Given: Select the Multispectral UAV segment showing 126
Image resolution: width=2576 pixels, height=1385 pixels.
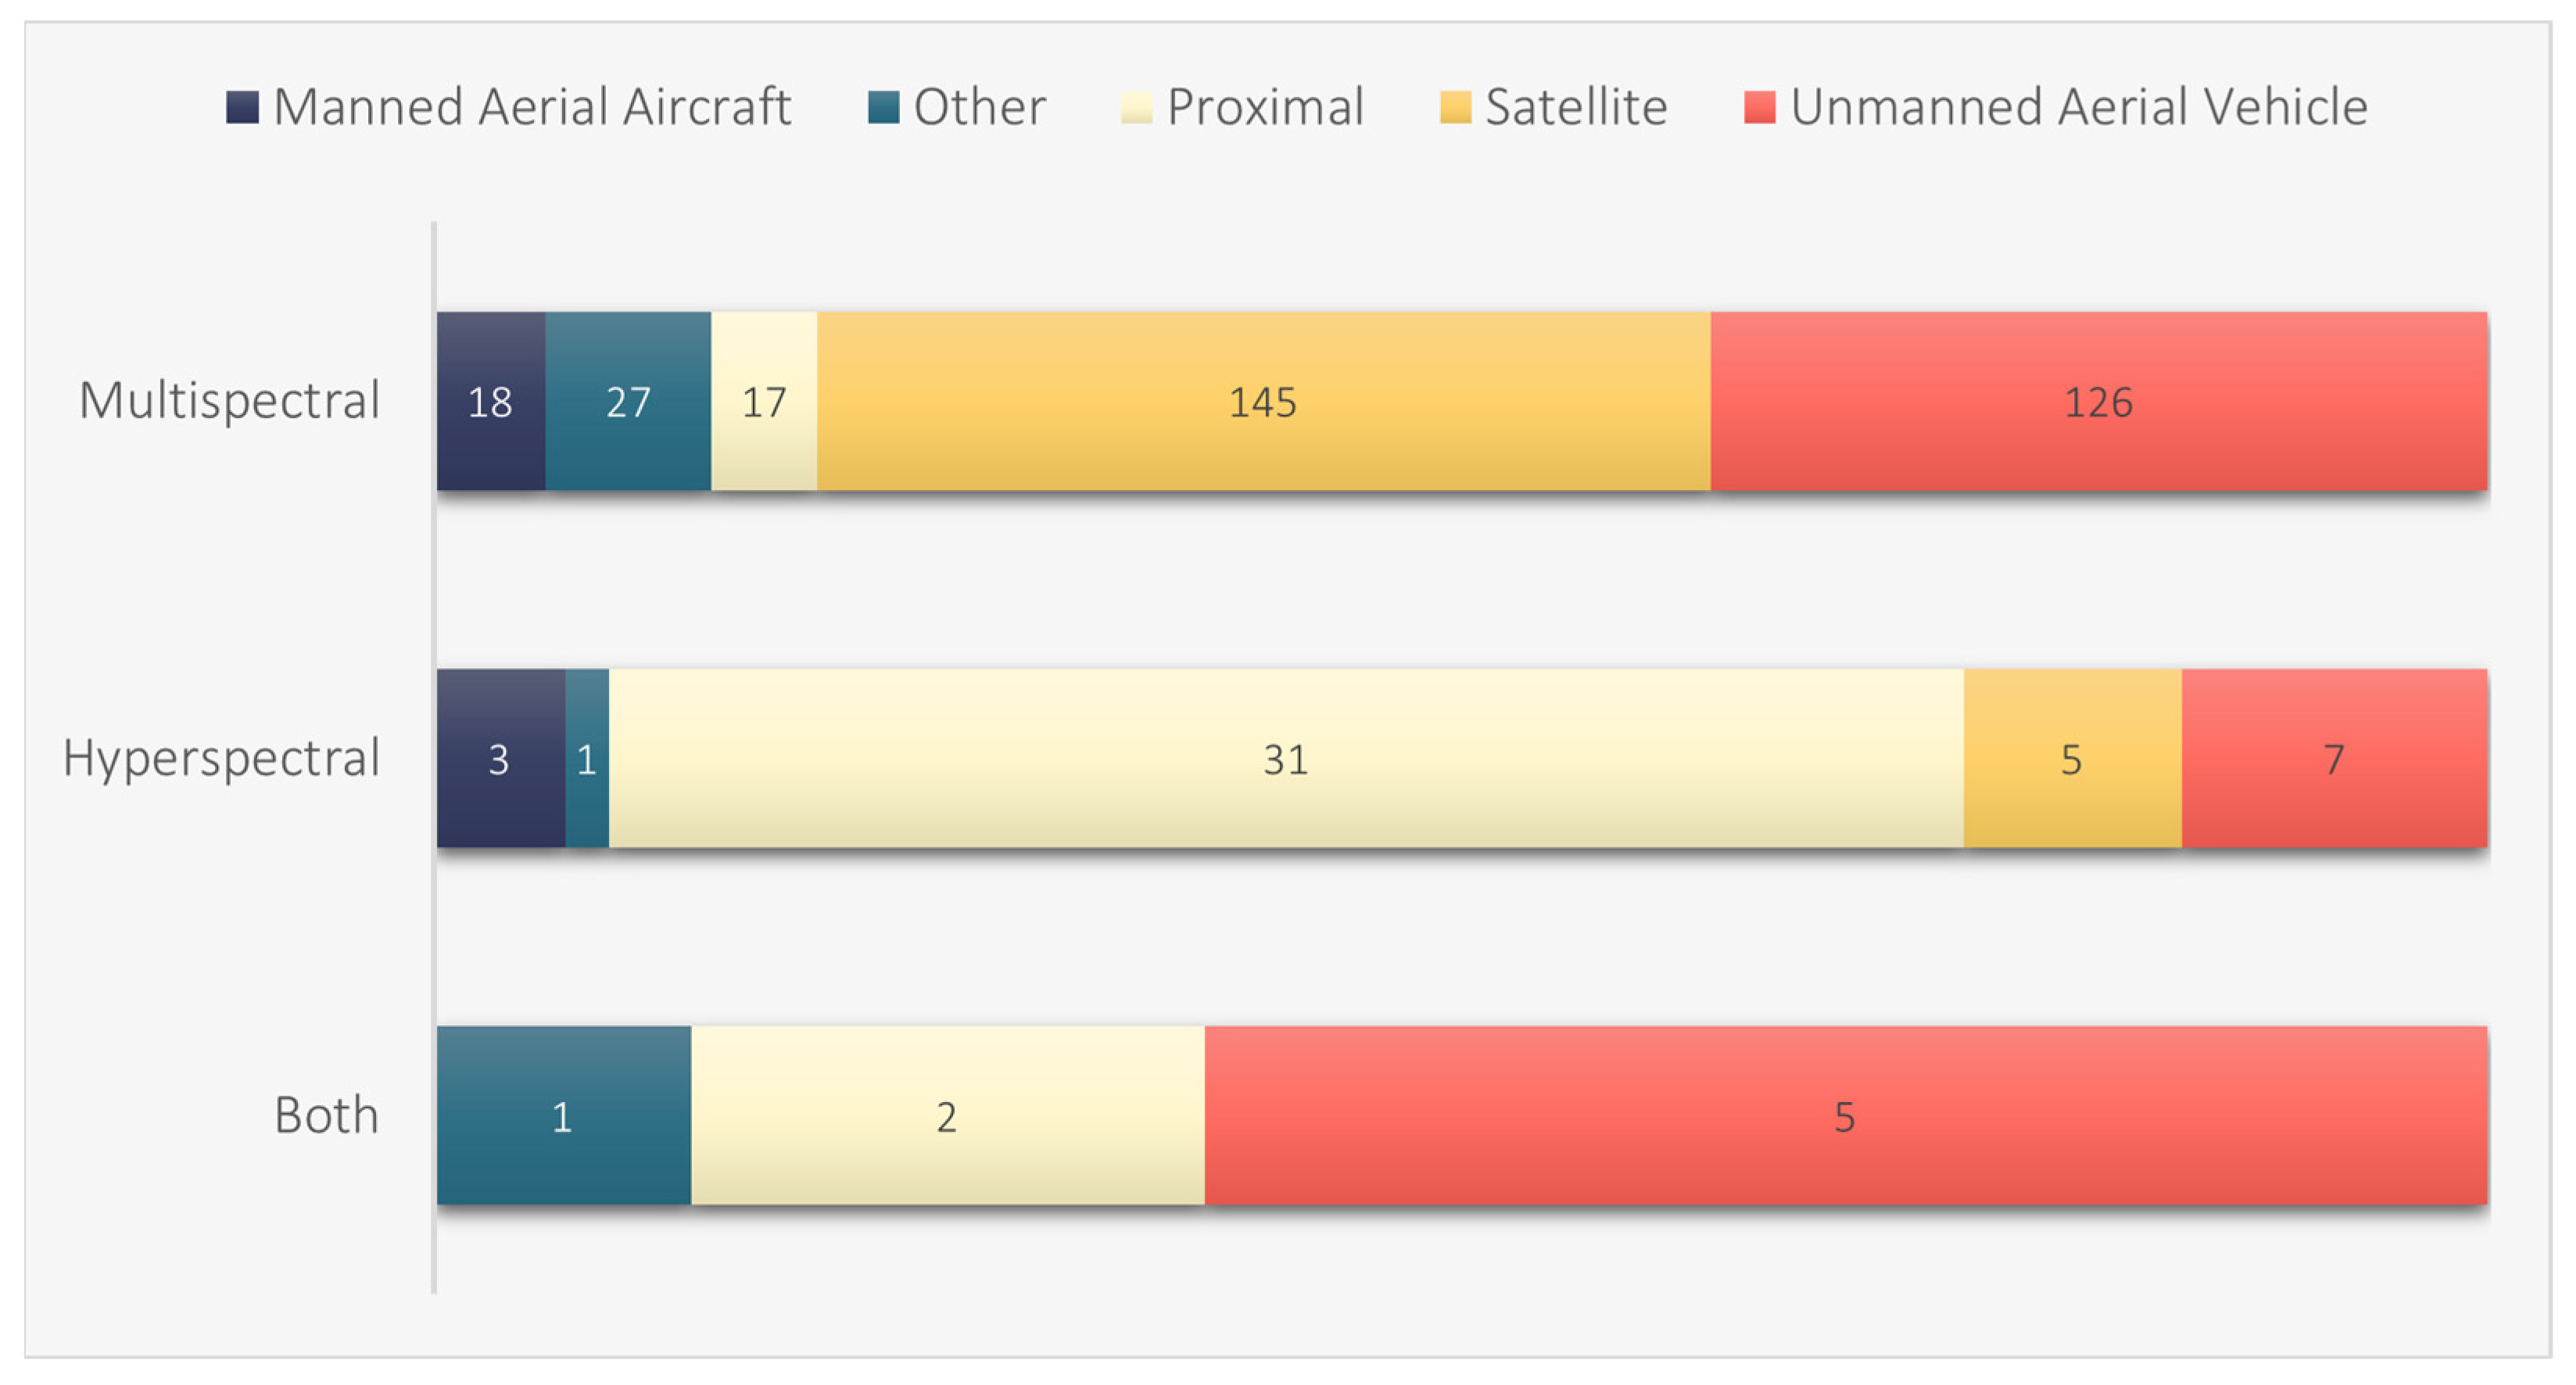Looking at the screenshot, I should [2098, 401].
